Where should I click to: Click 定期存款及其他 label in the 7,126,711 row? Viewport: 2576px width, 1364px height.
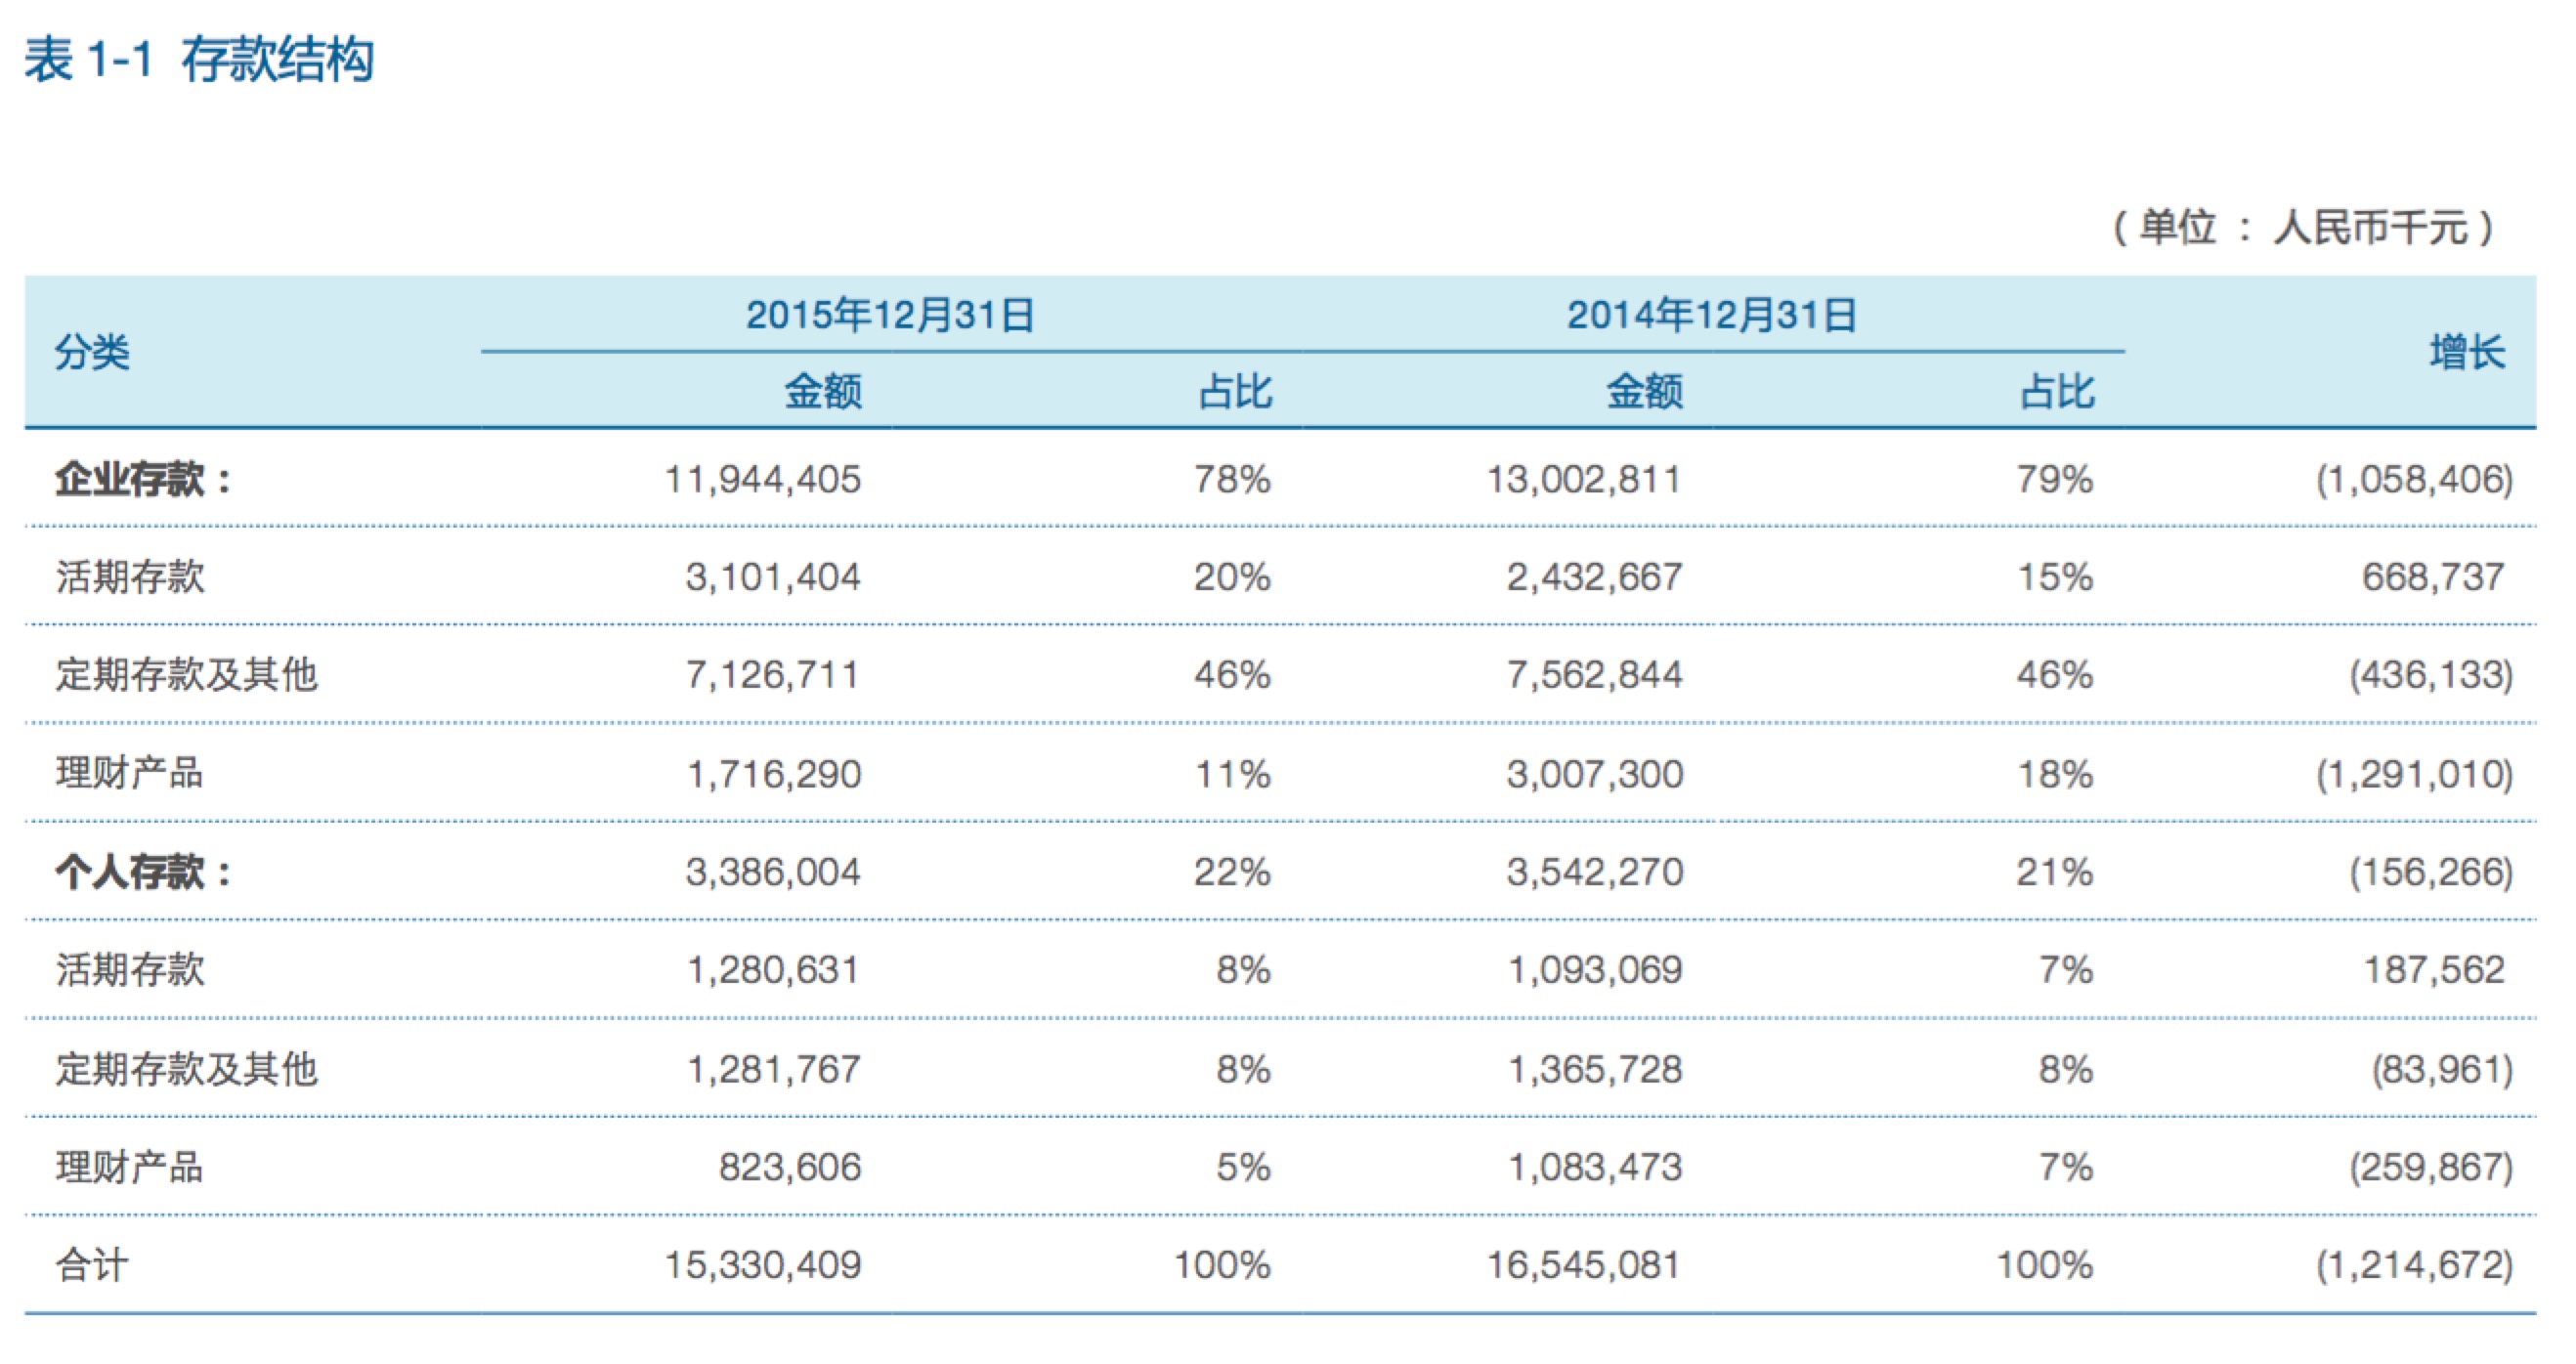pyautogui.click(x=187, y=675)
